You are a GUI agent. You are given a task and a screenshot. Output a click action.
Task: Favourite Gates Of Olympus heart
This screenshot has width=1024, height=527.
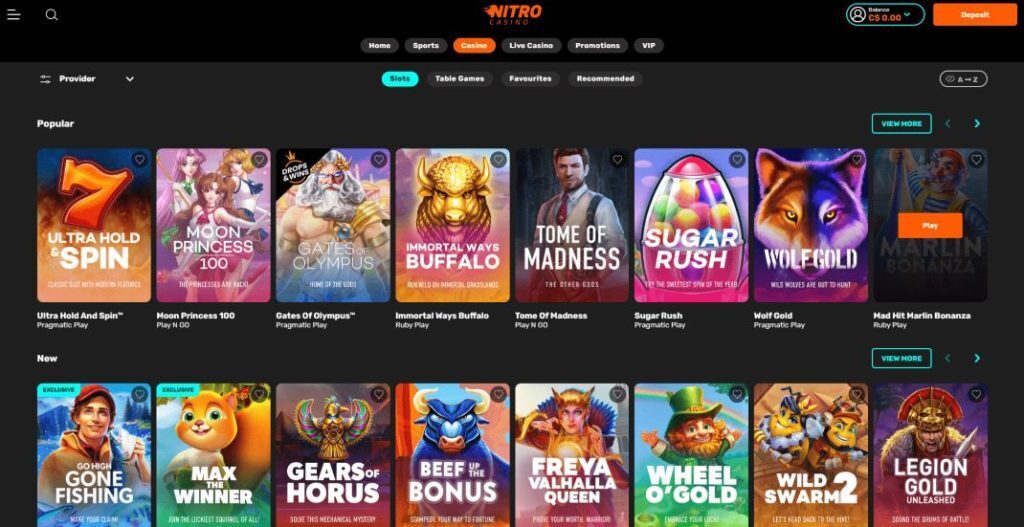tap(379, 160)
